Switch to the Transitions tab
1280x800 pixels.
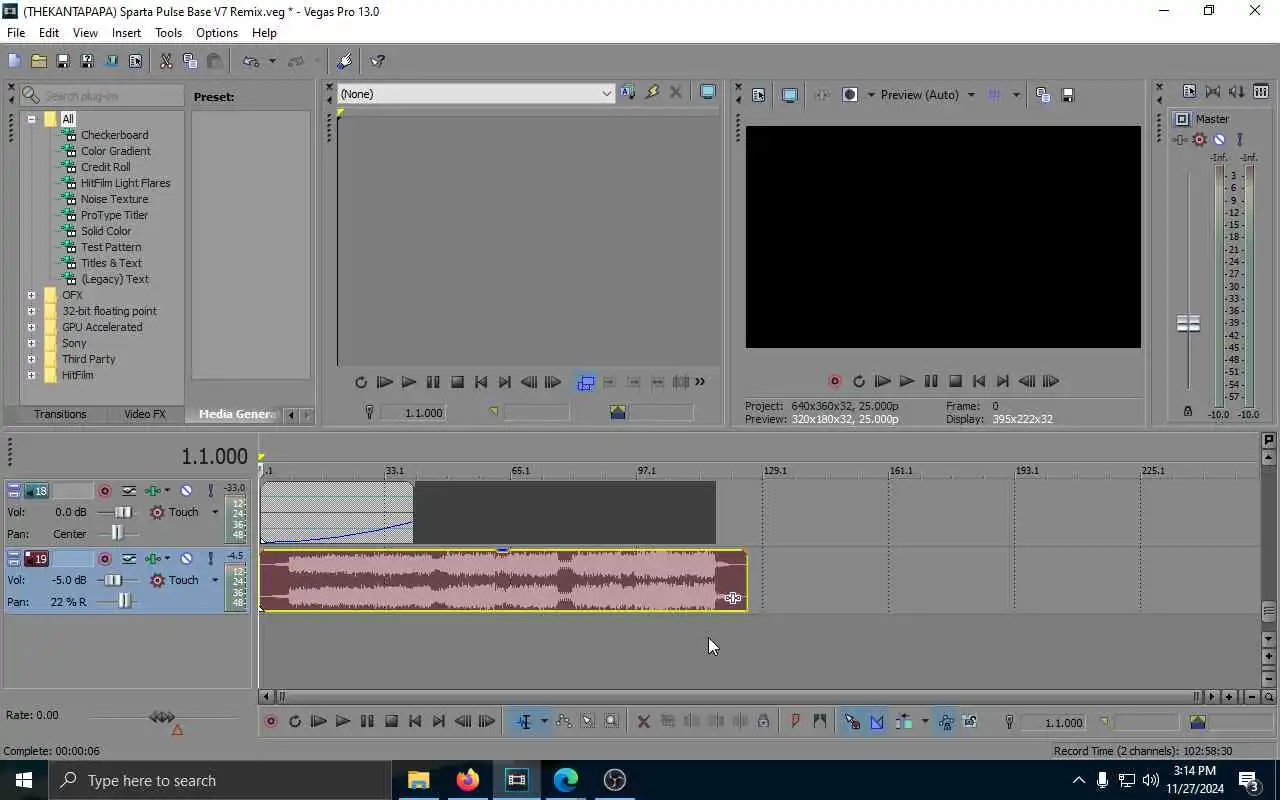pyautogui.click(x=60, y=414)
